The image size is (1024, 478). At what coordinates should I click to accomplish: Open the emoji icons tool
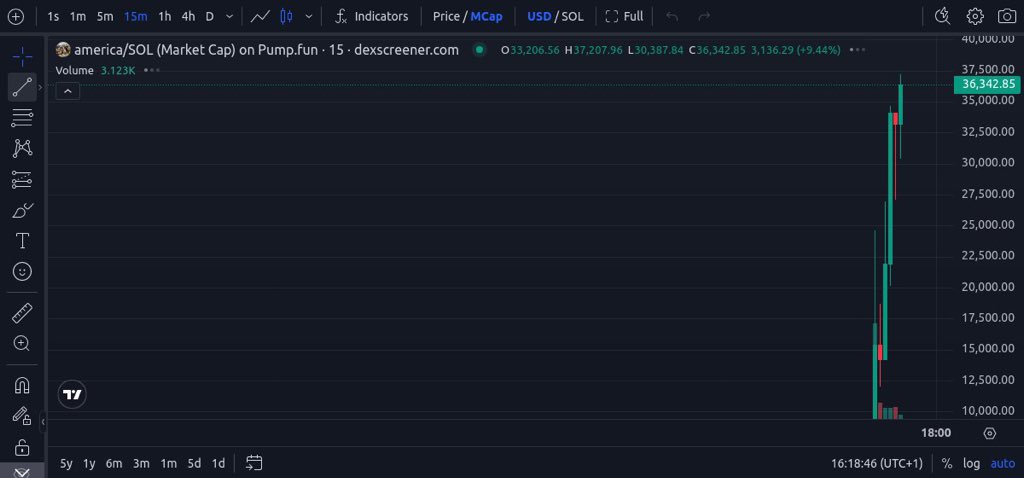pos(22,272)
